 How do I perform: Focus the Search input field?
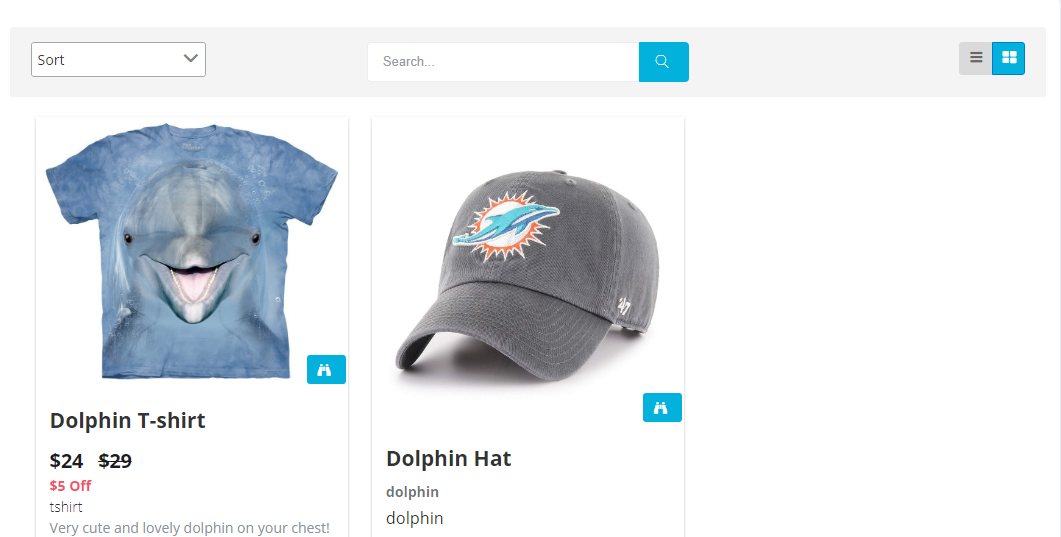[503, 62]
